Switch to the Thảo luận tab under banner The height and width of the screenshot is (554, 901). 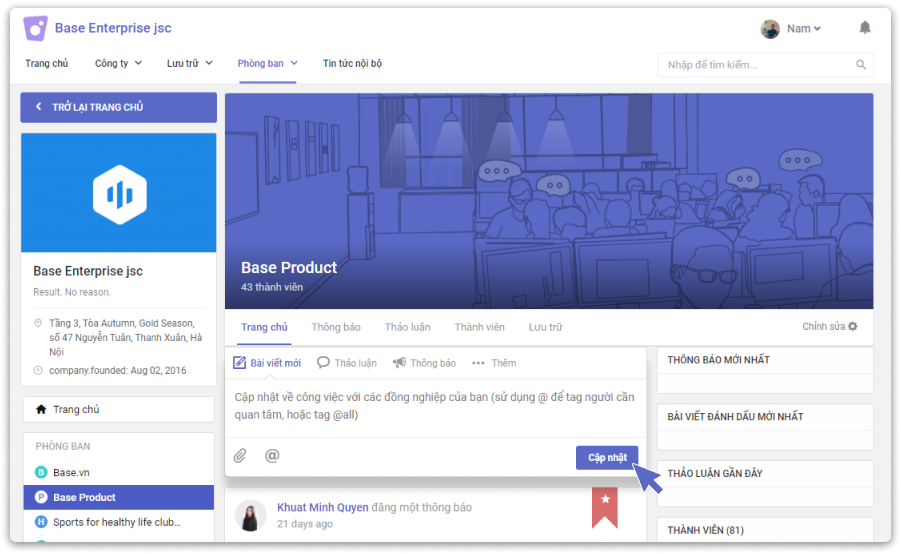[407, 327]
